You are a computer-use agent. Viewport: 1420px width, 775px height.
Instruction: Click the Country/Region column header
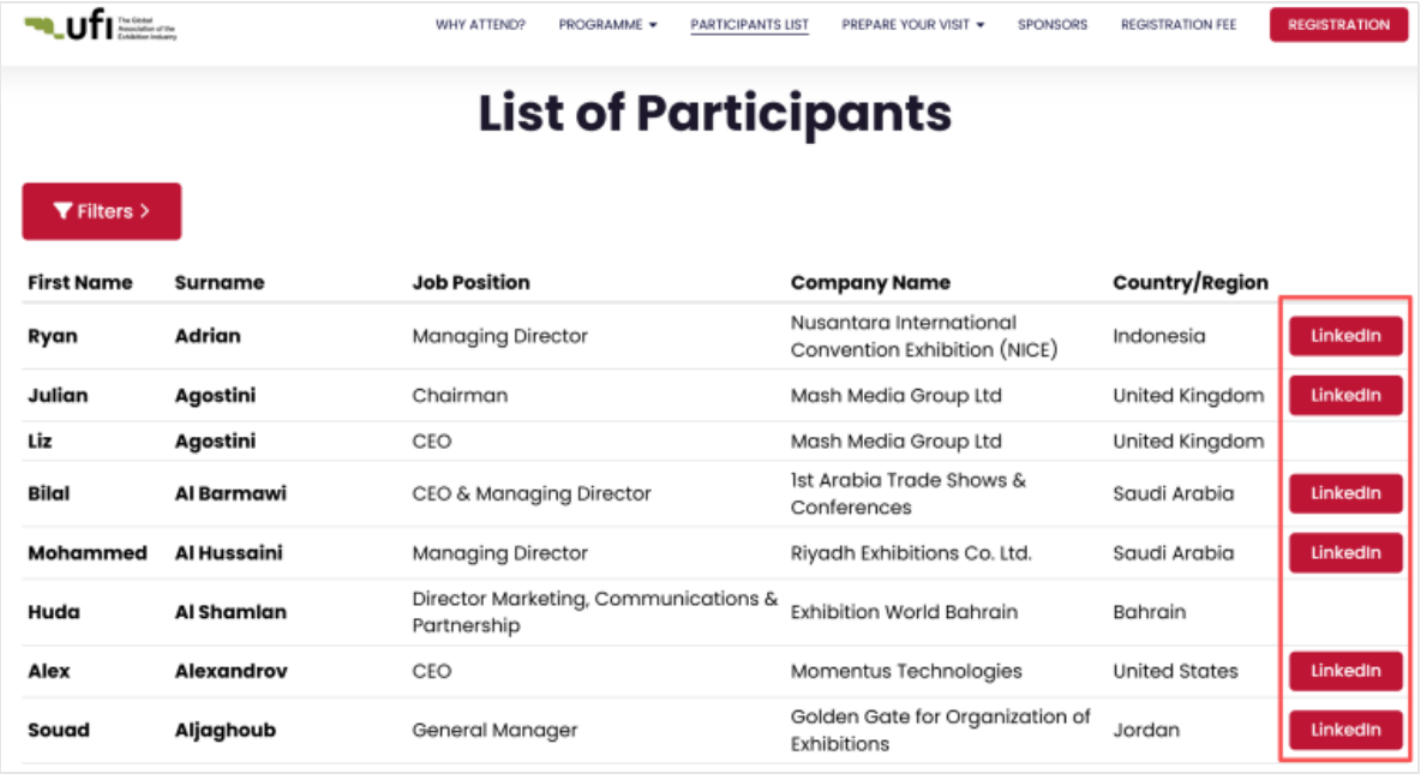[x=1190, y=283]
